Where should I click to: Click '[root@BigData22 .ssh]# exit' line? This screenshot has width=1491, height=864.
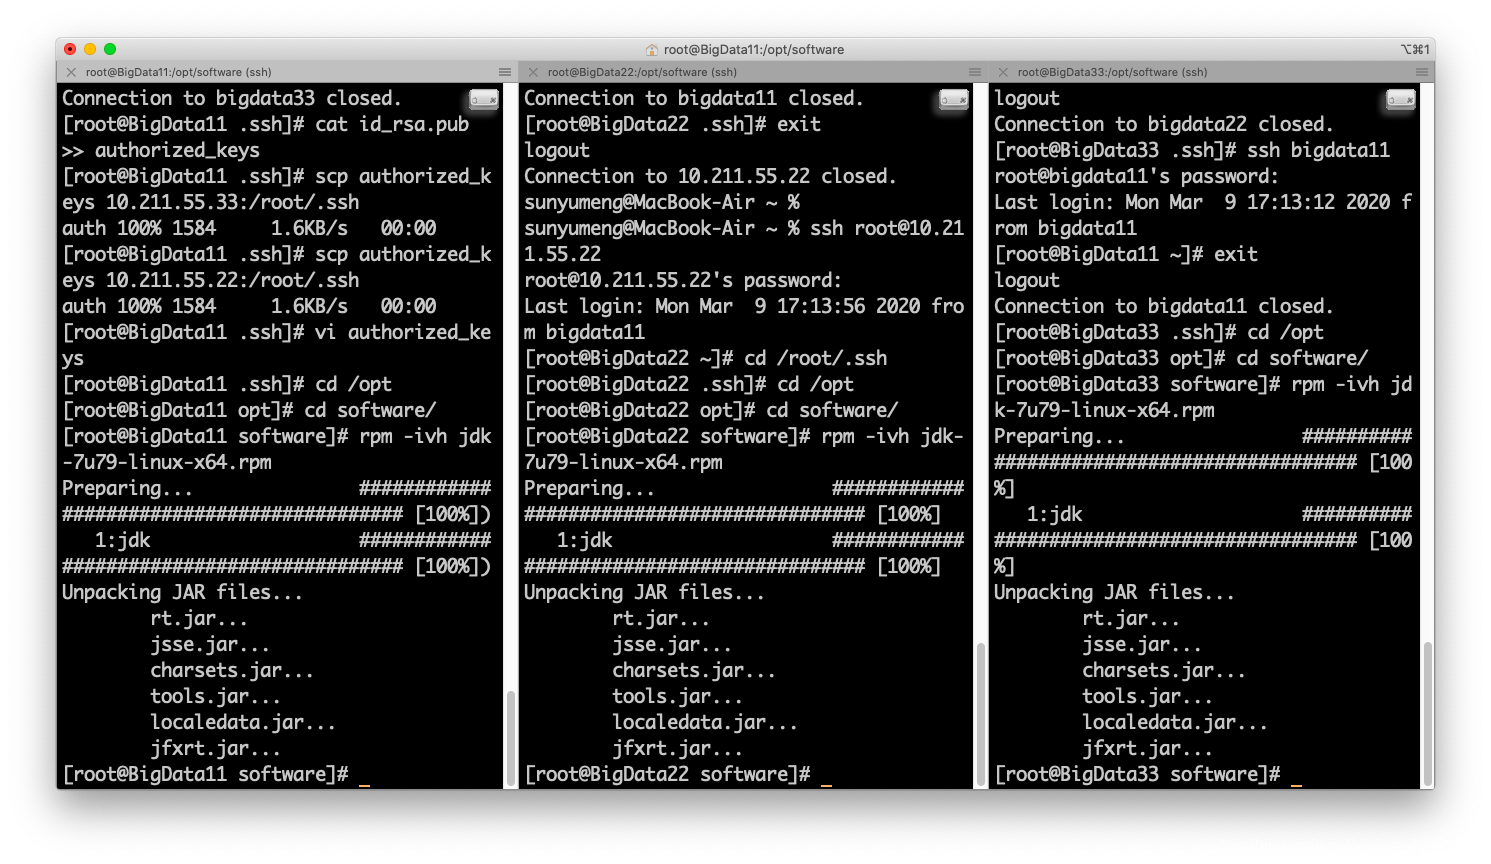[x=673, y=124]
